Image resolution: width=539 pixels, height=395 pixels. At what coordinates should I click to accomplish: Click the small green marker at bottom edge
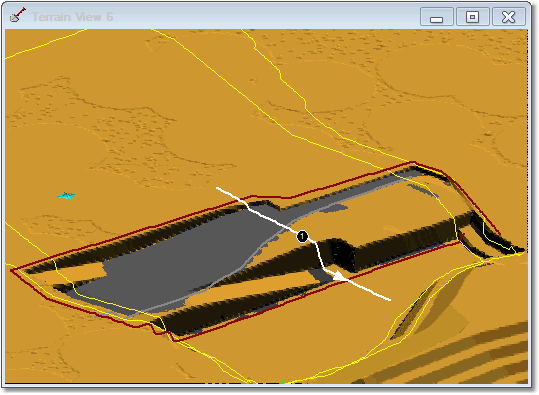coord(283,382)
